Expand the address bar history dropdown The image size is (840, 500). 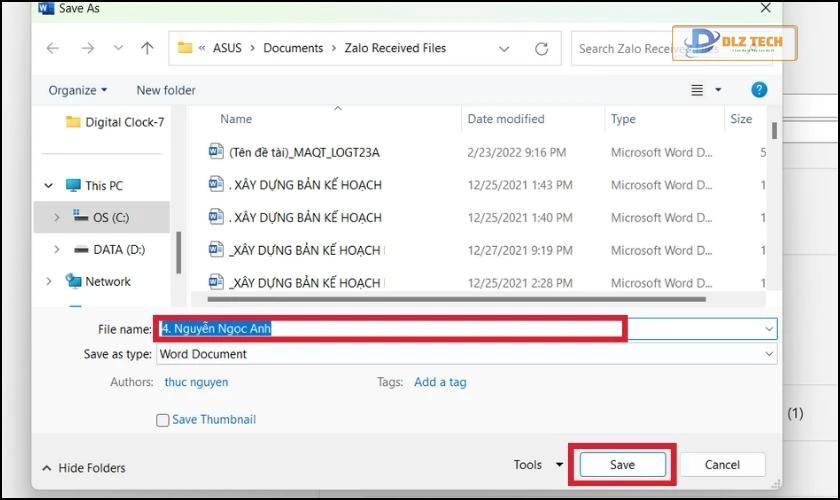[x=504, y=49]
